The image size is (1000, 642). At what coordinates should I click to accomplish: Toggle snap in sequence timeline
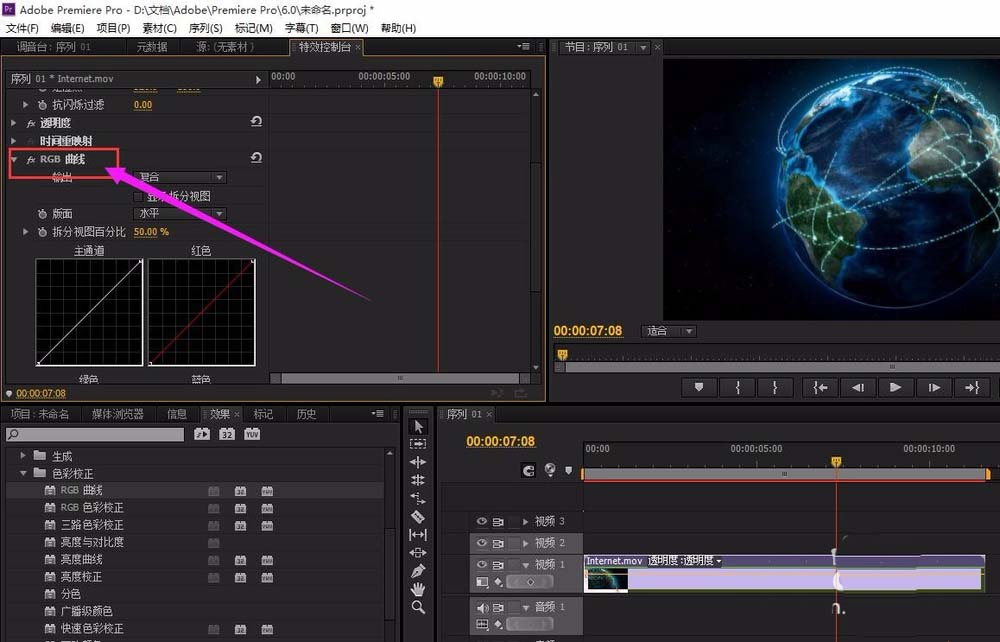coord(529,471)
